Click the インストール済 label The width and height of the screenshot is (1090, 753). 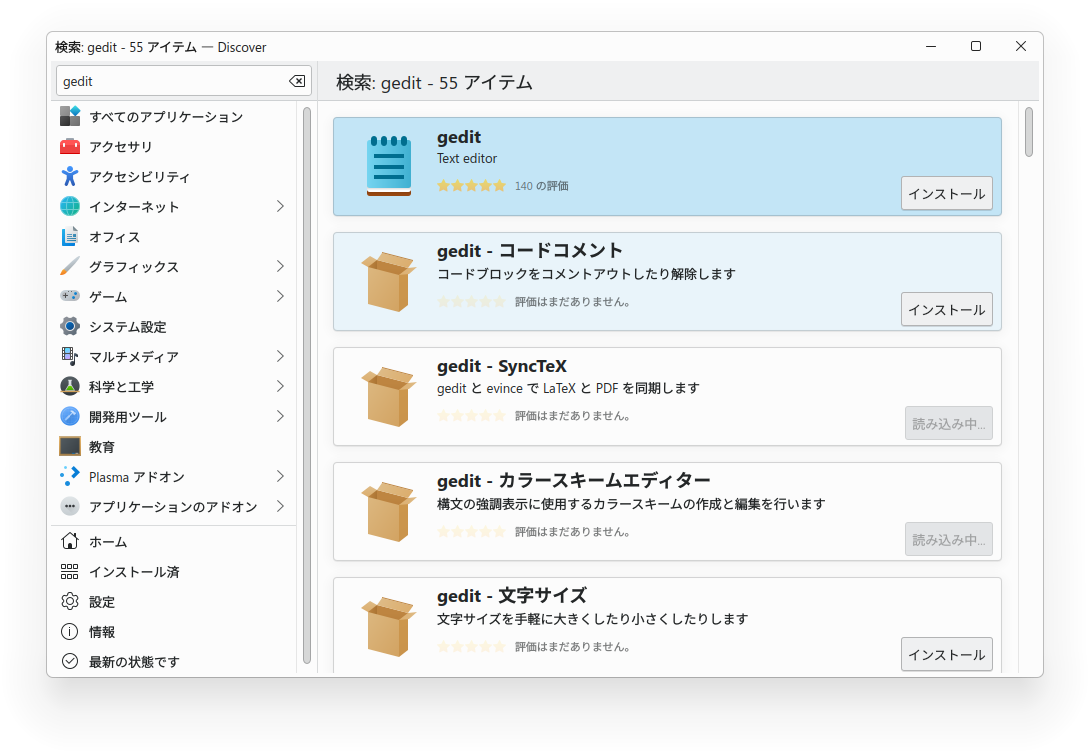pos(134,572)
